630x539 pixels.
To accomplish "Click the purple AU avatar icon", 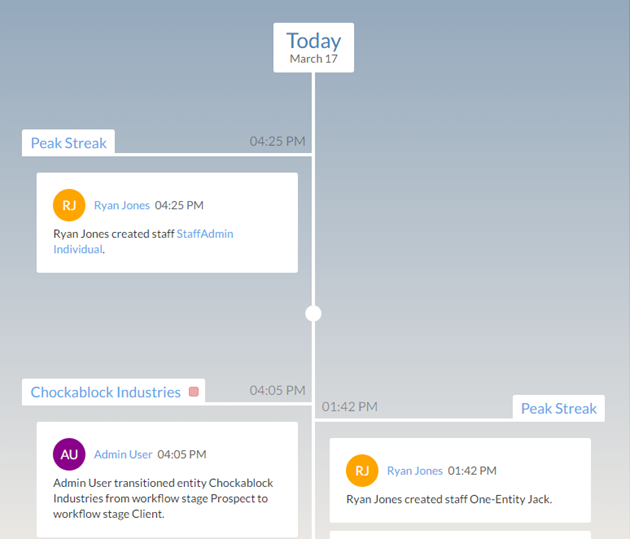I will coord(69,454).
